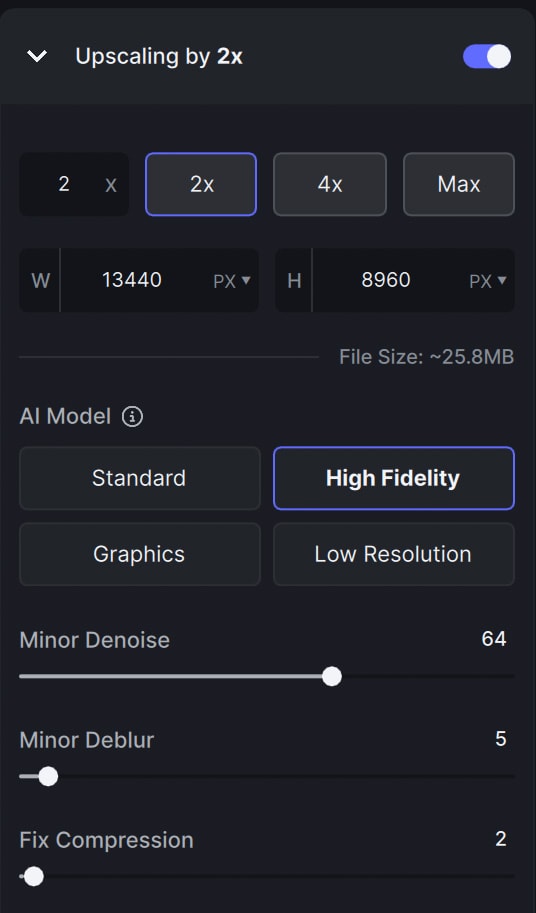Screen dimensions: 536x913
Task: Collapse the Upscaling section chevron
Action: (x=37, y=56)
